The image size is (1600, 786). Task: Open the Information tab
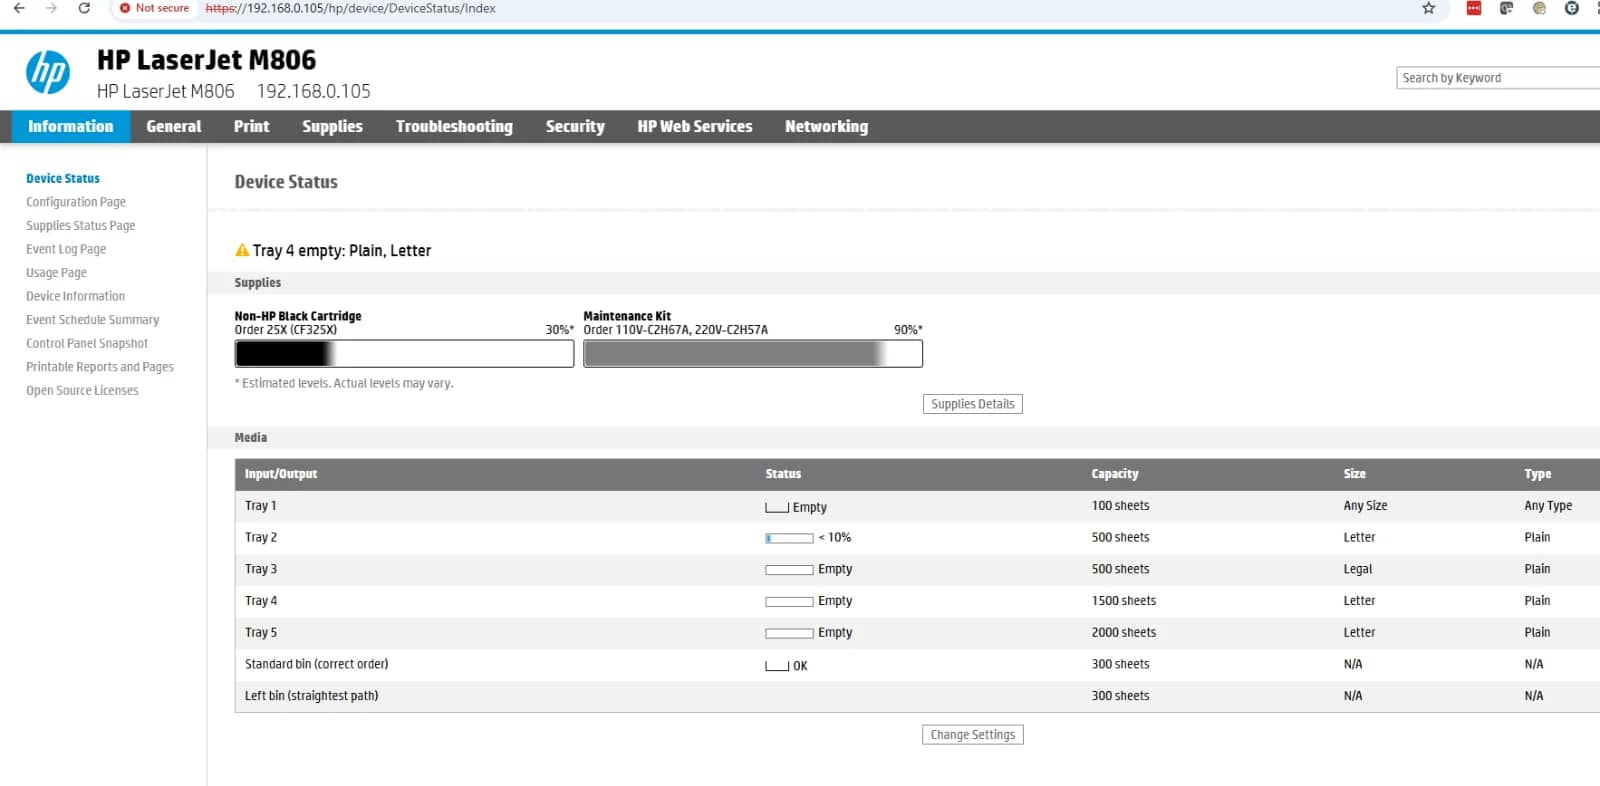[x=71, y=127]
